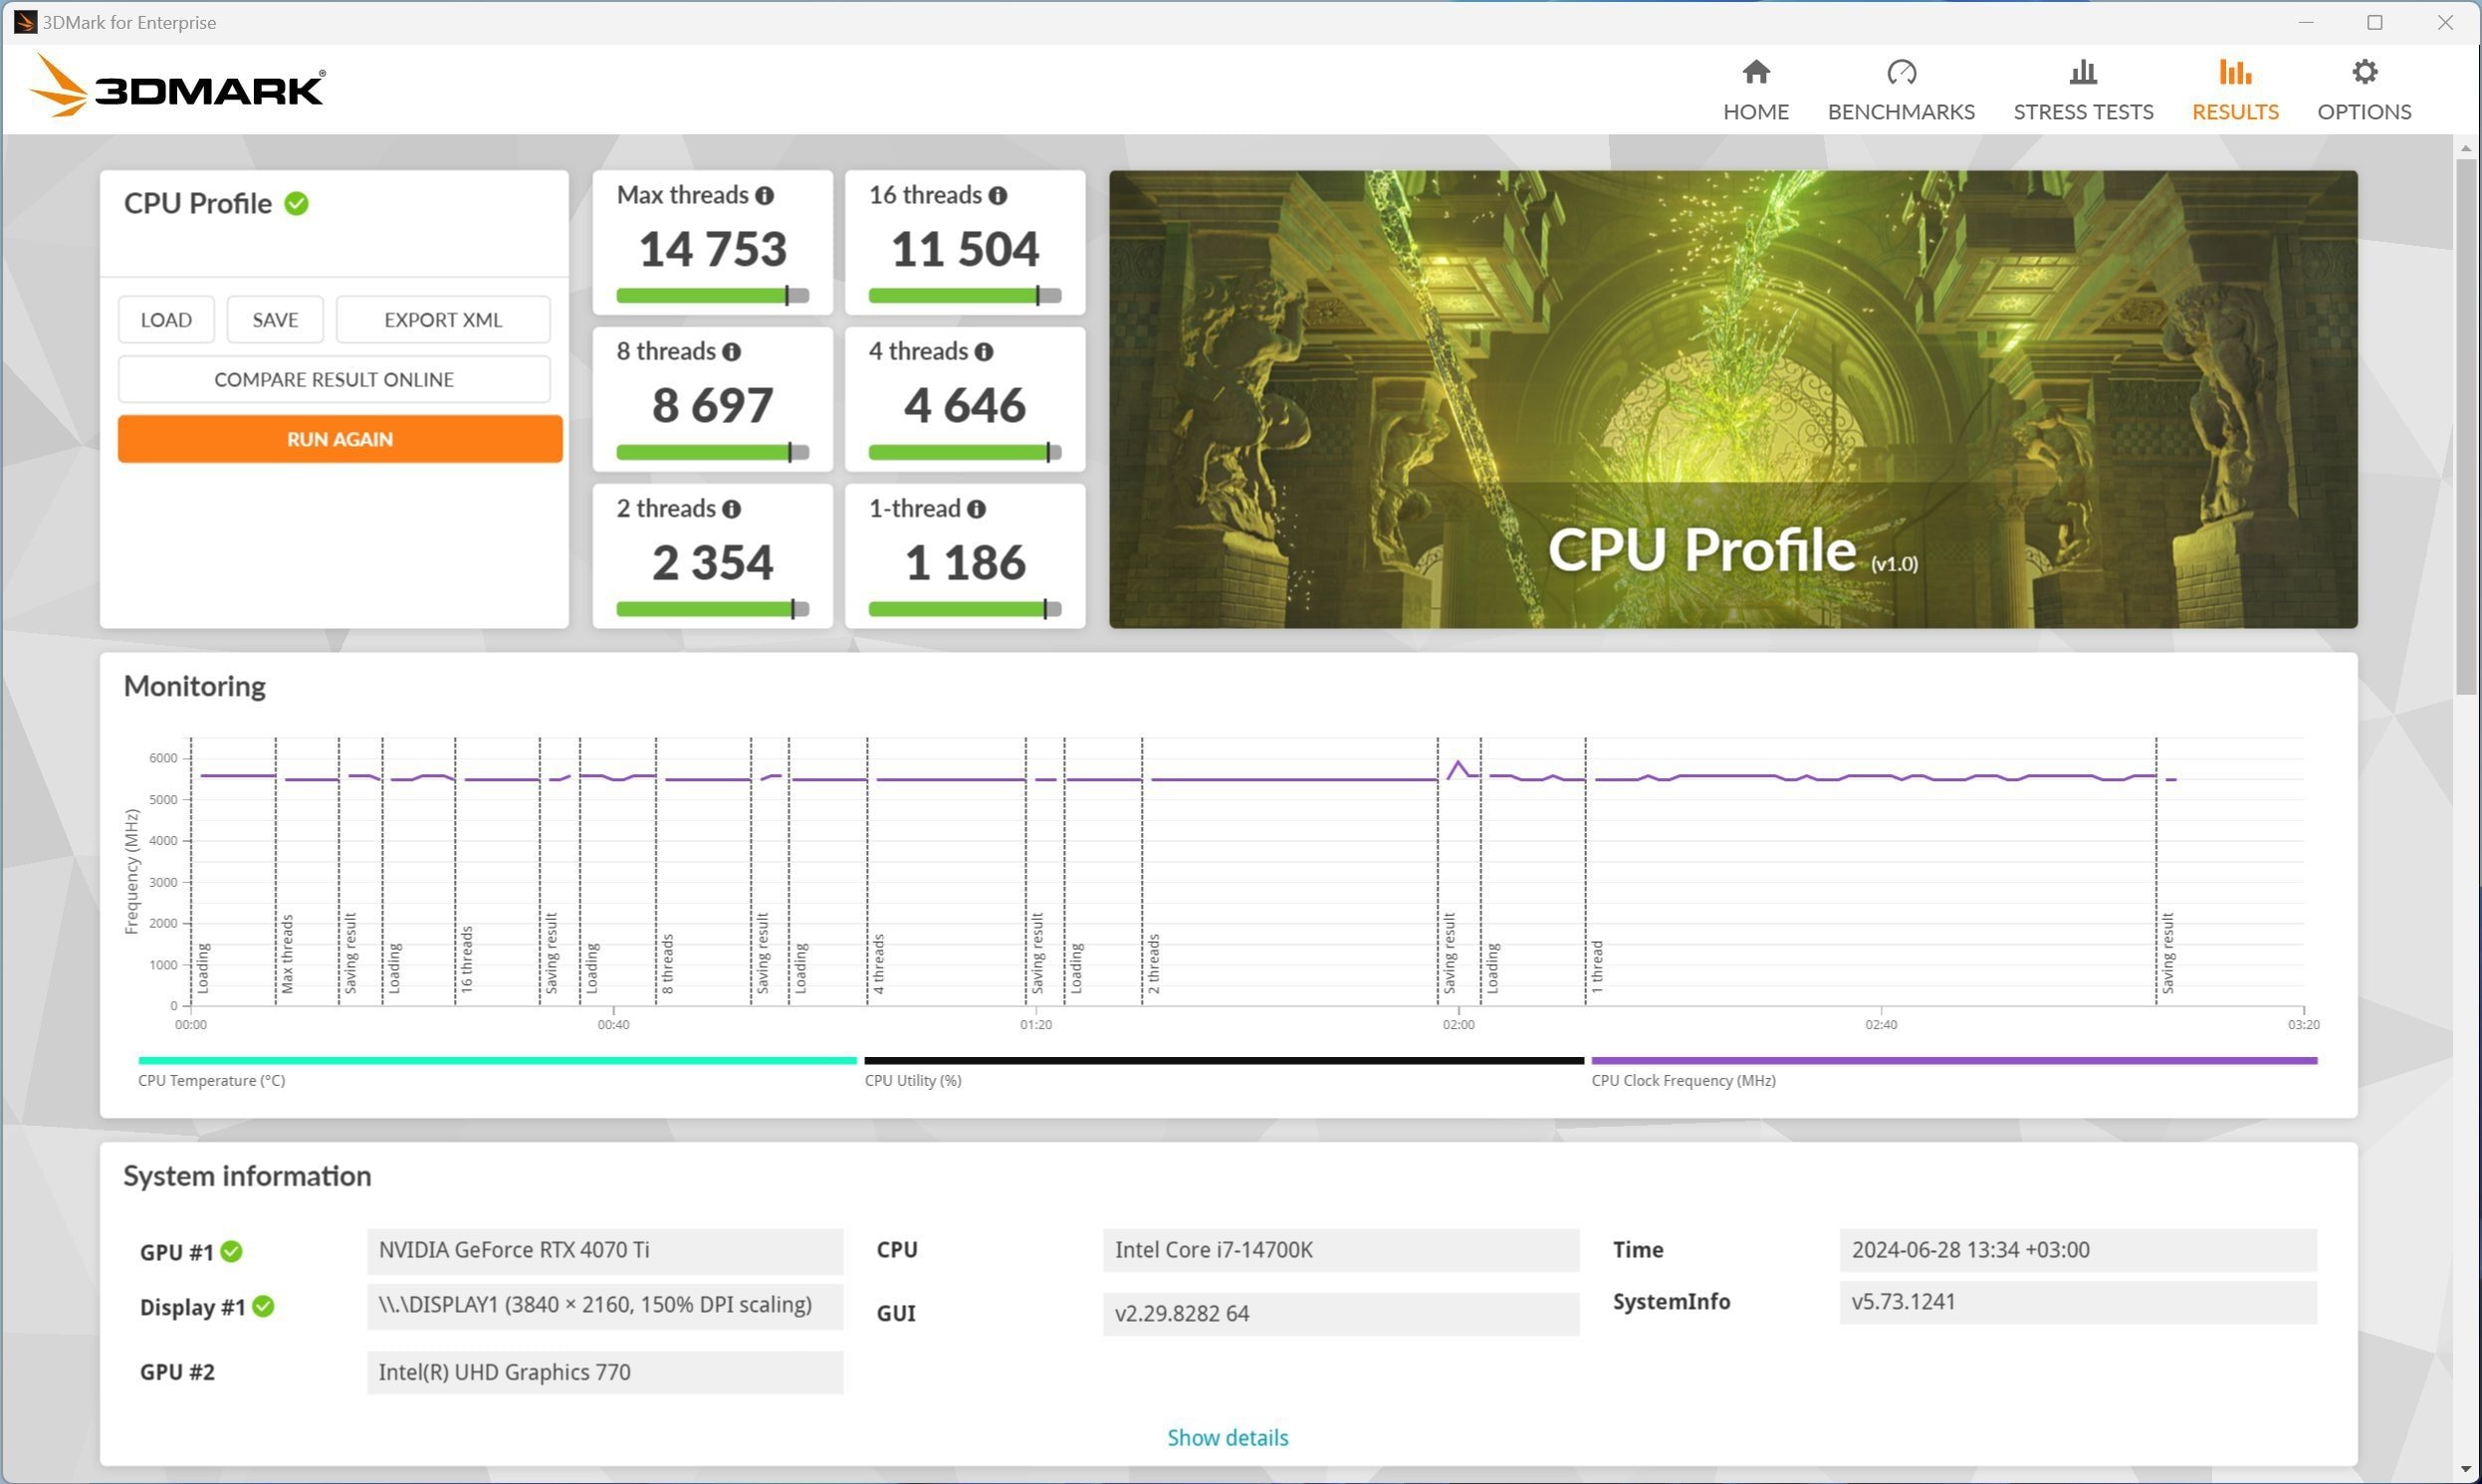Click the Max threads info tooltip icon
The width and height of the screenshot is (2482, 1484).
[x=764, y=196]
